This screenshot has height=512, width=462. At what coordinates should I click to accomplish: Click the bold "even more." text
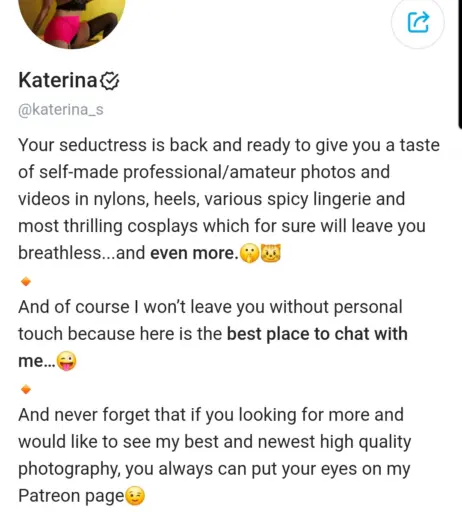click(195, 253)
